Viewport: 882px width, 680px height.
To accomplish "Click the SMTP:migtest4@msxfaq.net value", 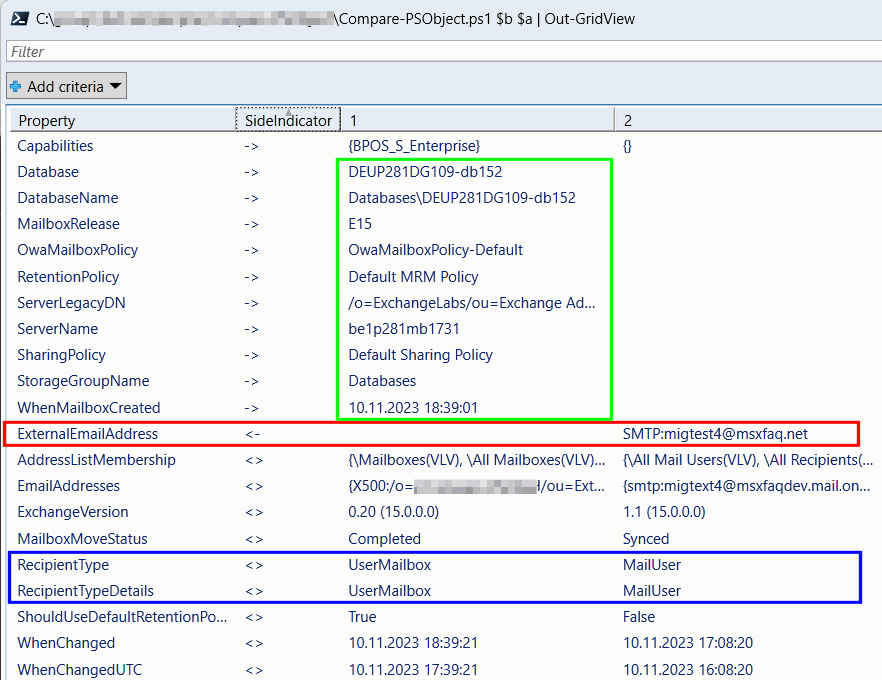I will tap(715, 434).
